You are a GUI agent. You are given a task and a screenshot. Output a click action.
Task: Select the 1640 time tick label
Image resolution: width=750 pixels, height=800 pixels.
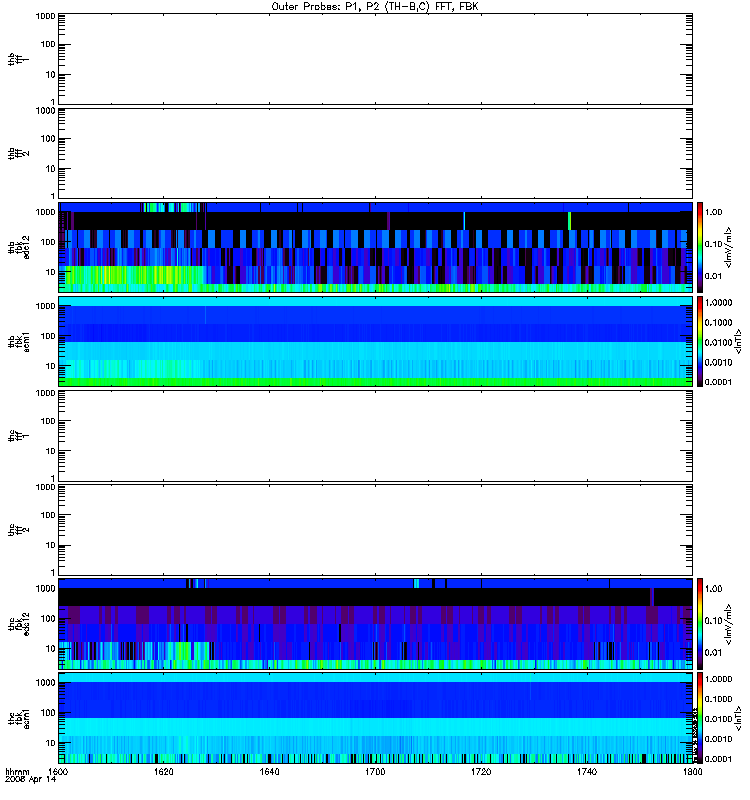point(269,771)
